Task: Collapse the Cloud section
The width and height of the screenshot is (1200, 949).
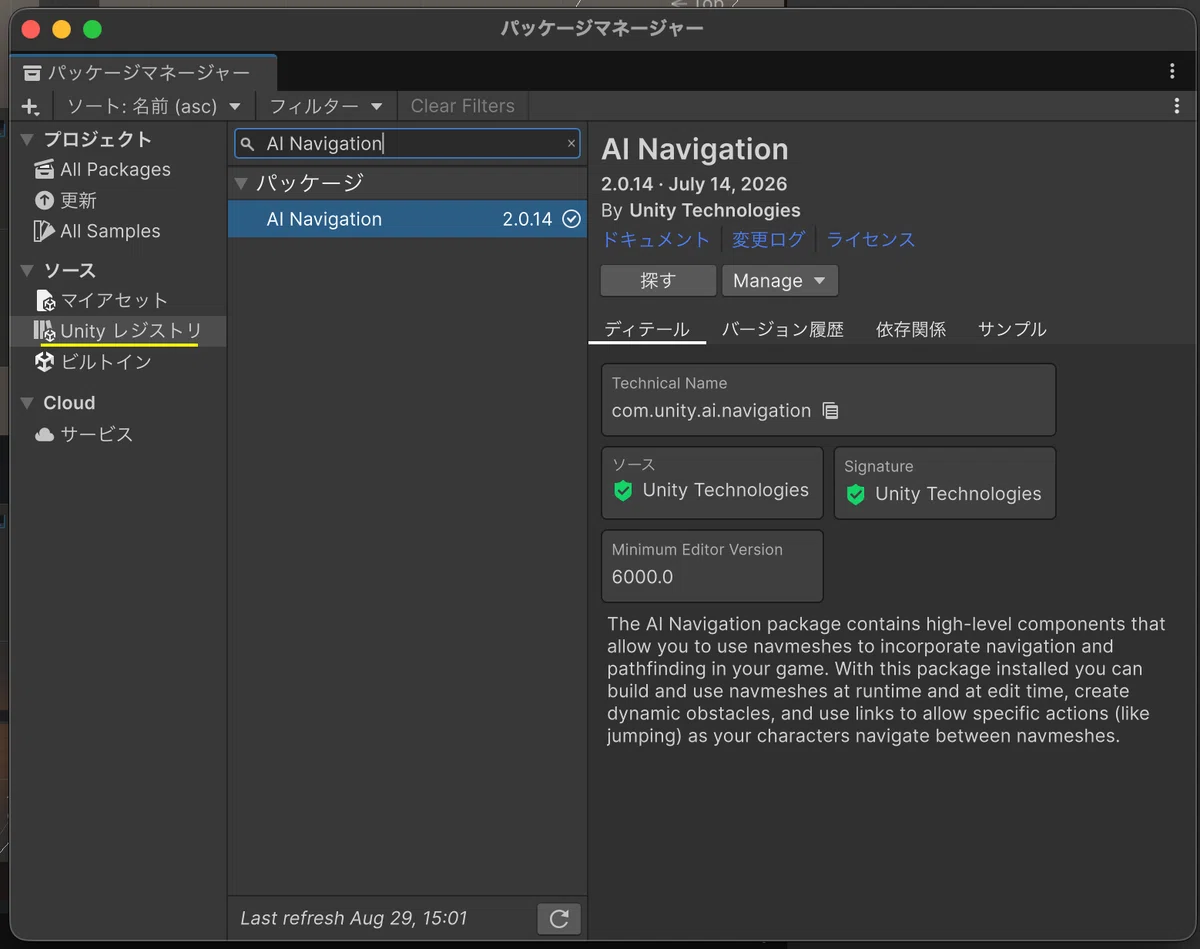Action: [27, 403]
